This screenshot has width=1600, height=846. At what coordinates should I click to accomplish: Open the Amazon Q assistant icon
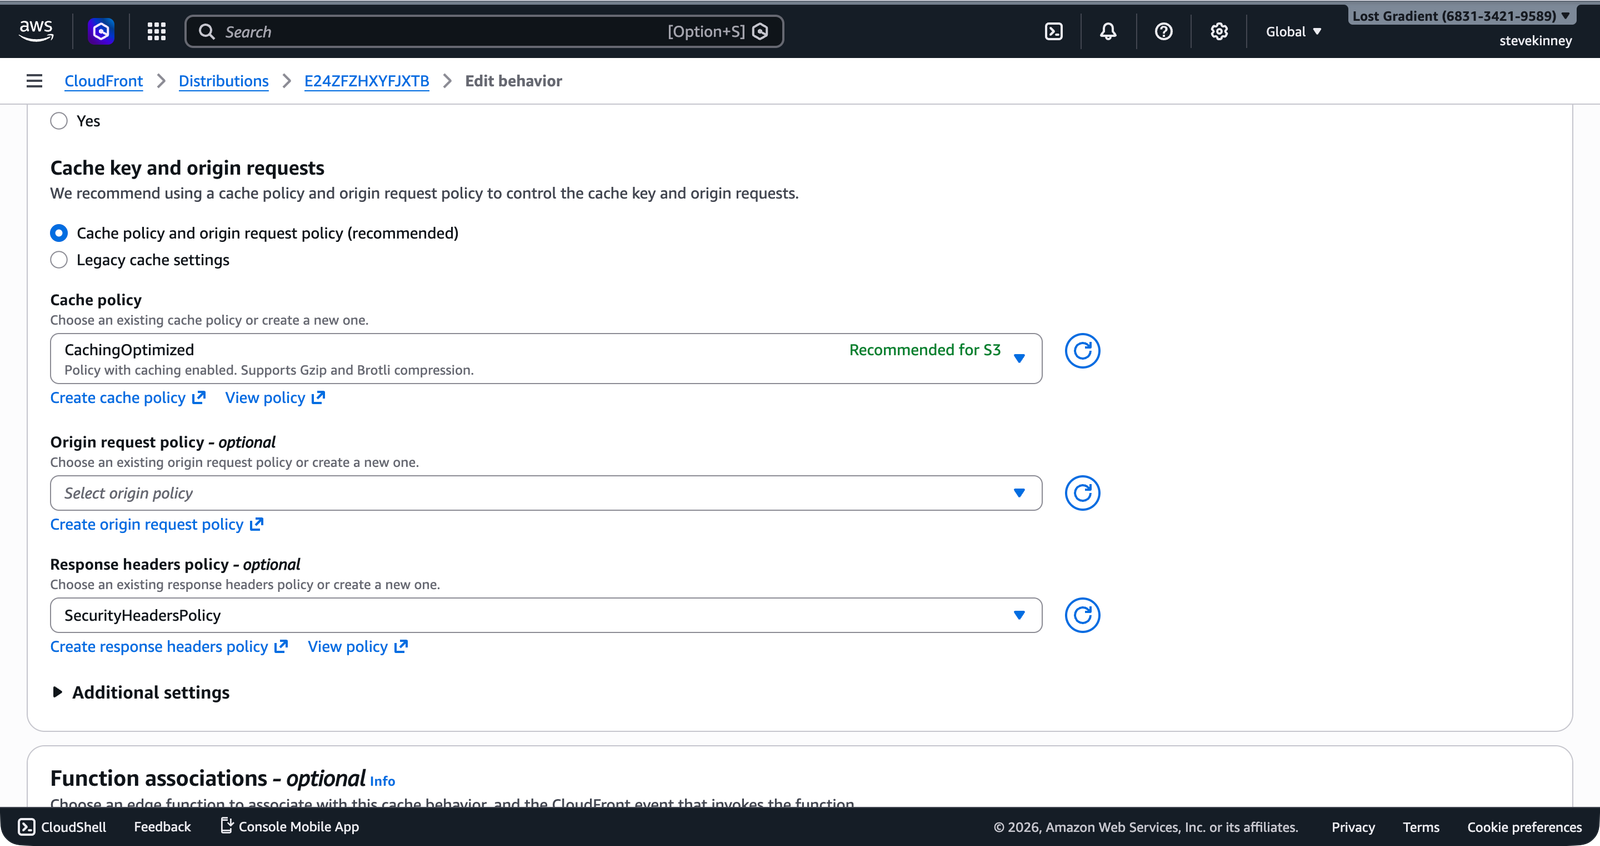click(101, 32)
